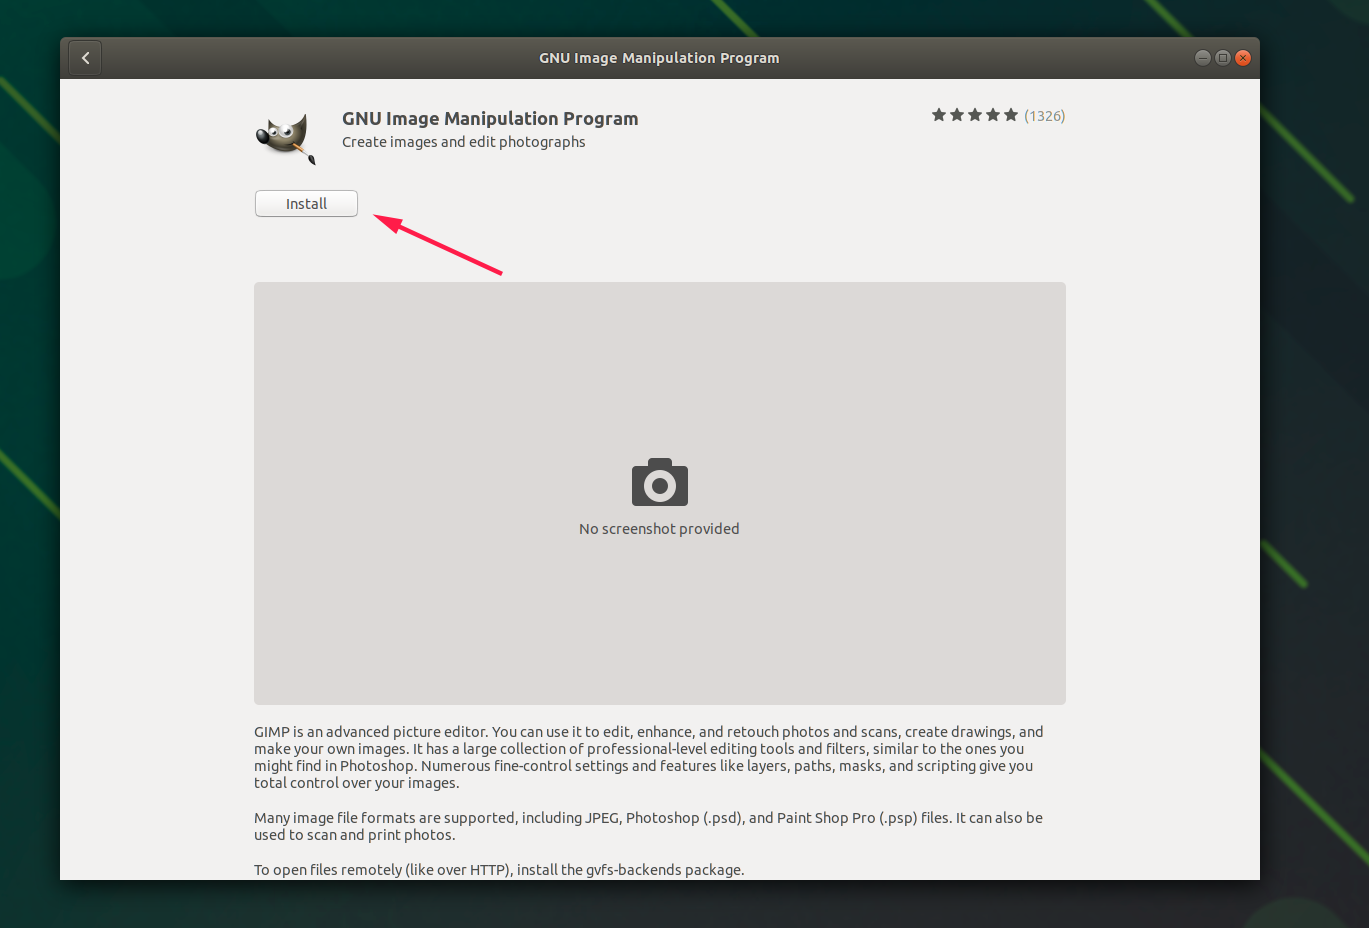
Task: Click the camera icon in screenshot placeholder
Action: [659, 483]
